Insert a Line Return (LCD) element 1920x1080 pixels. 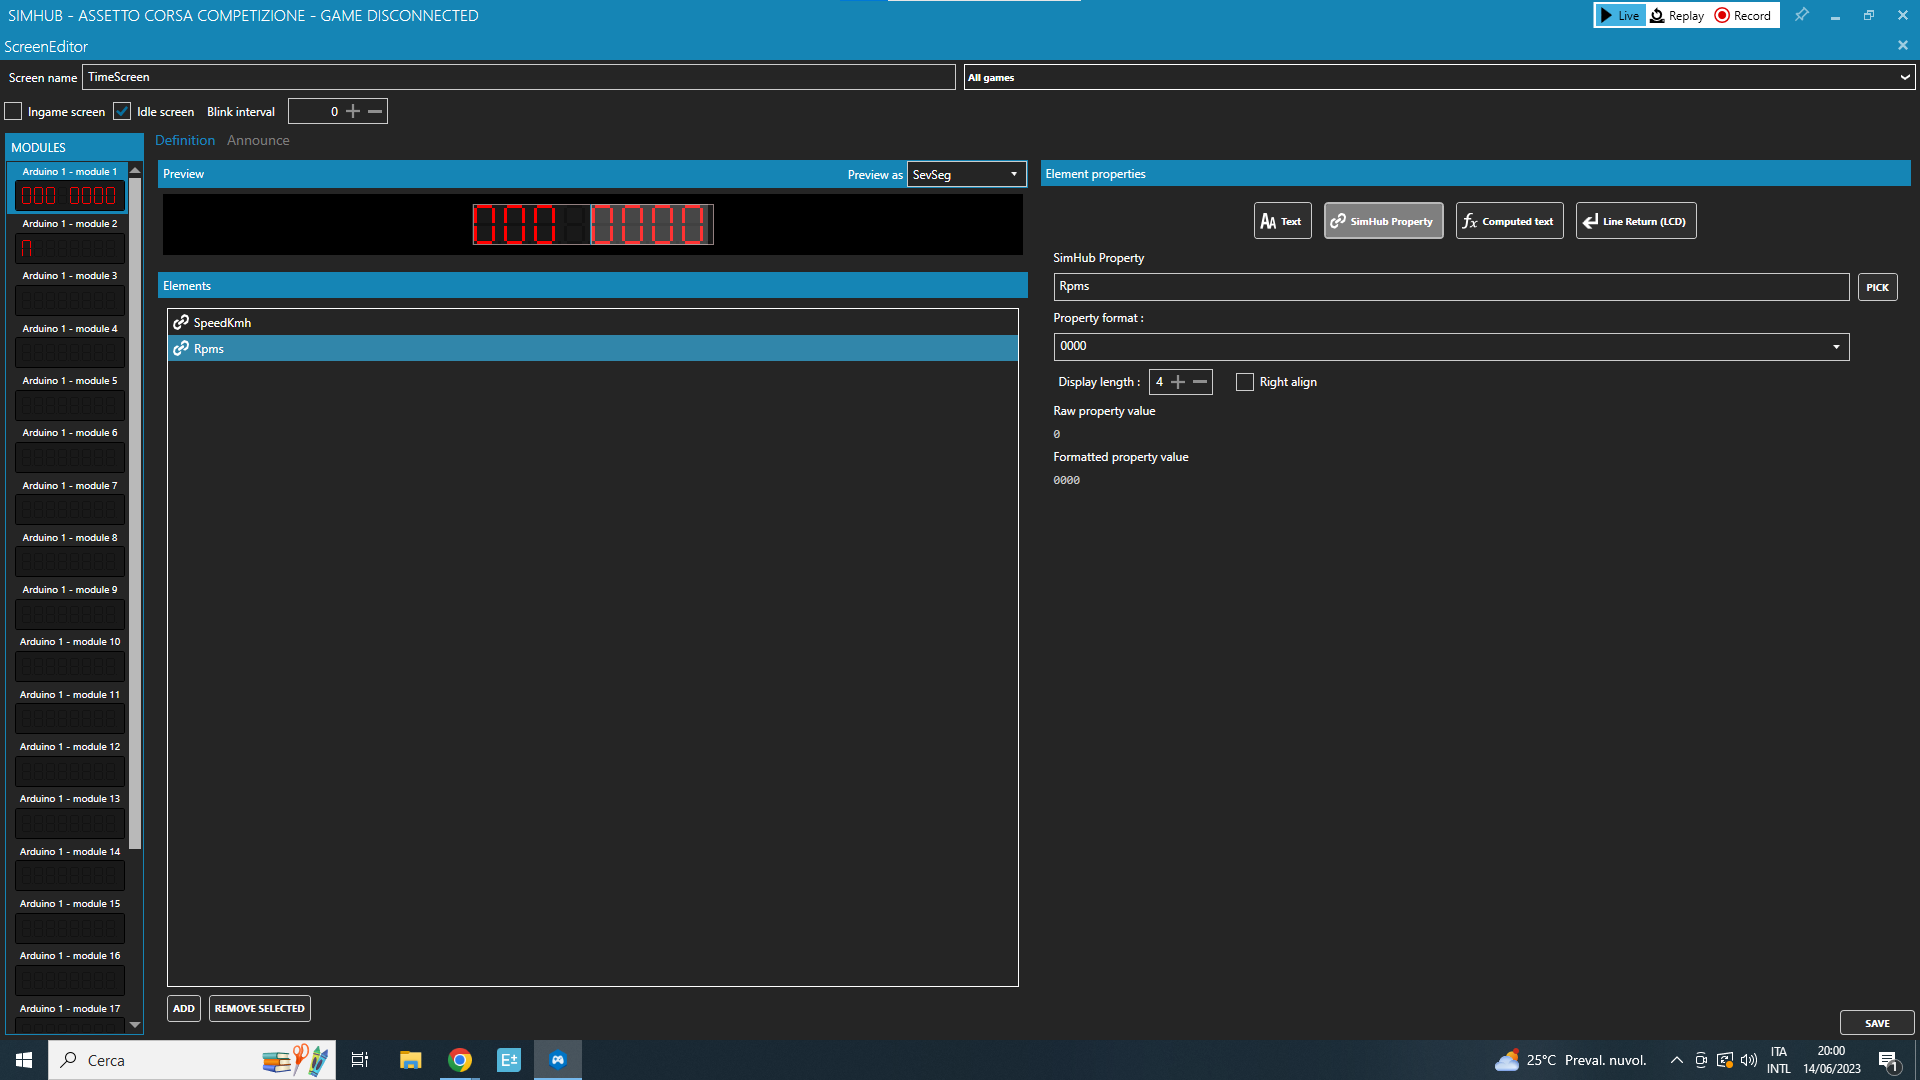[x=1636, y=221]
